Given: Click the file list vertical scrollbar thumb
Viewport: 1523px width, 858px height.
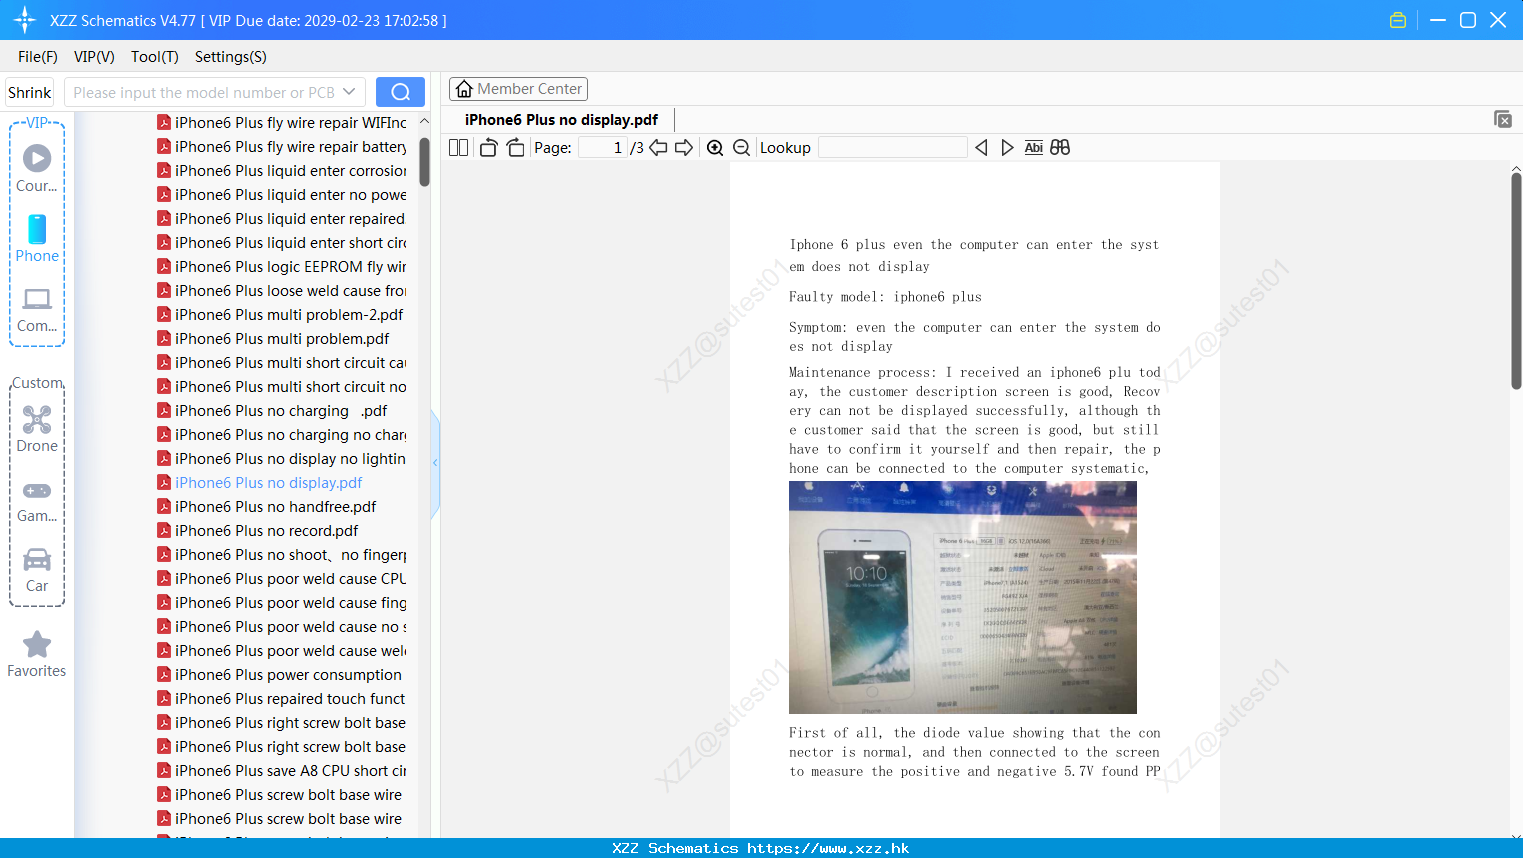Looking at the screenshot, I should (424, 162).
